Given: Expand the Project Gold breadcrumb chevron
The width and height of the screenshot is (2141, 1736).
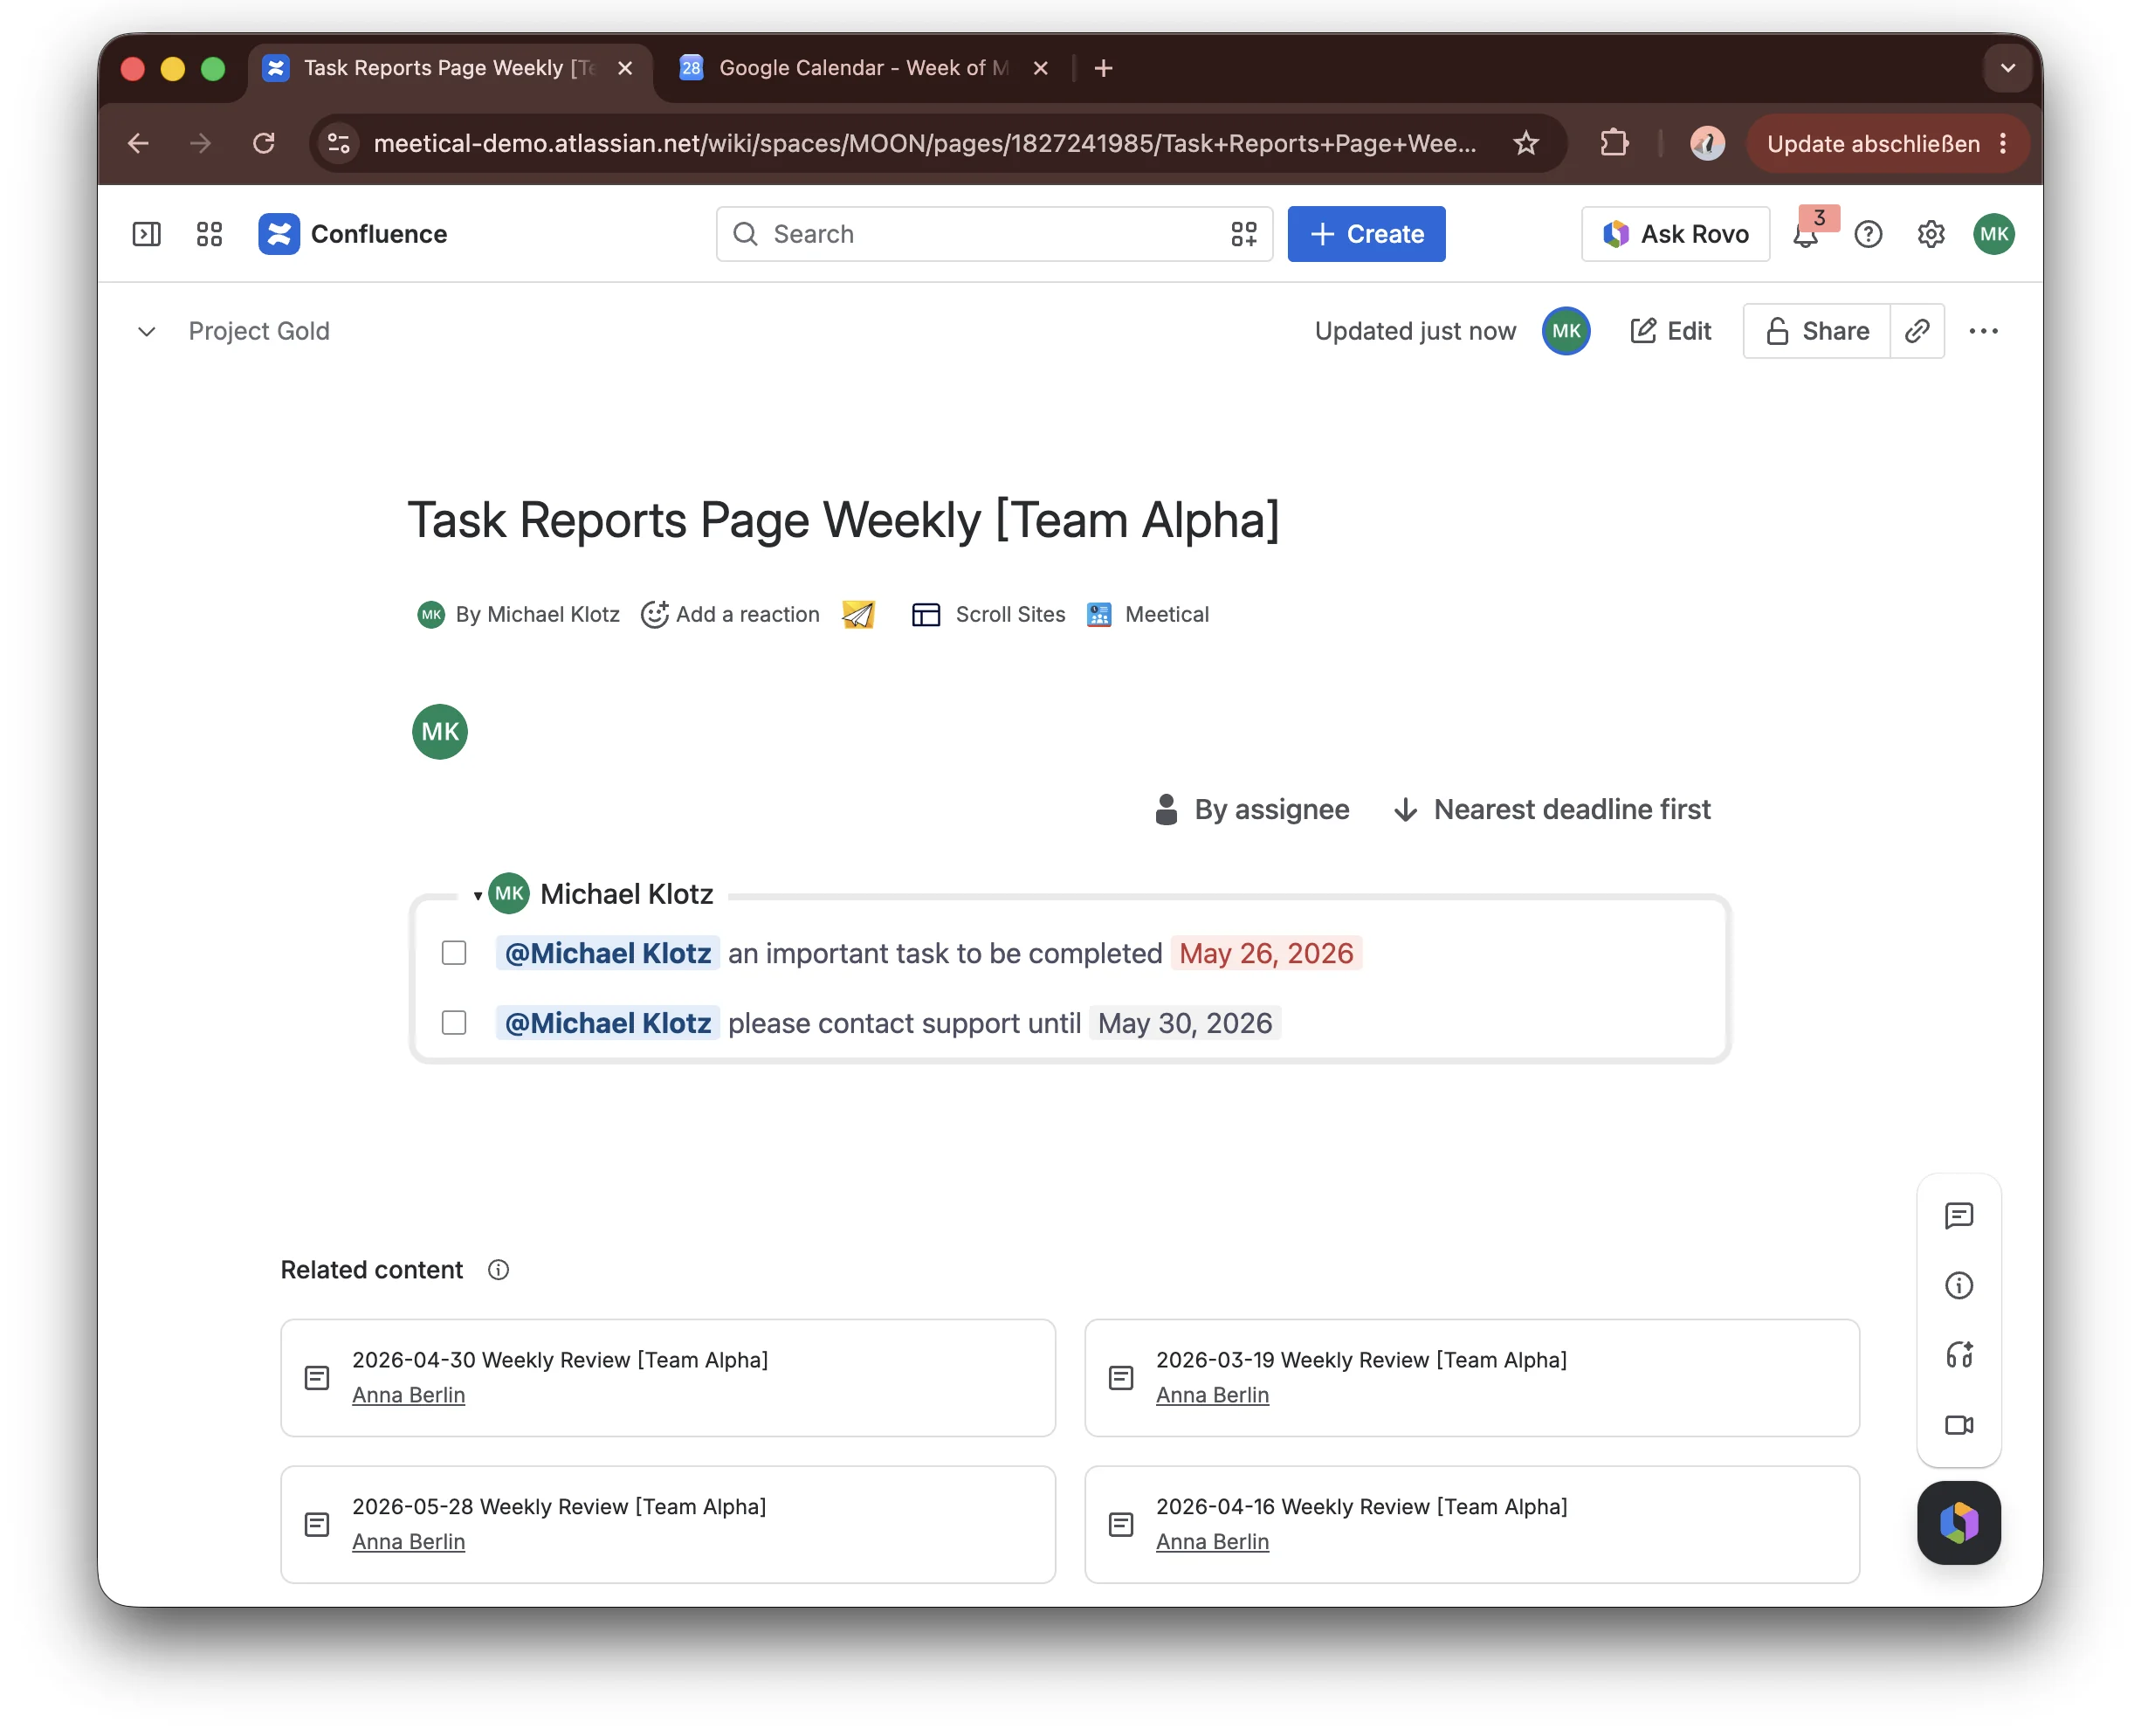Looking at the screenshot, I should click(146, 331).
